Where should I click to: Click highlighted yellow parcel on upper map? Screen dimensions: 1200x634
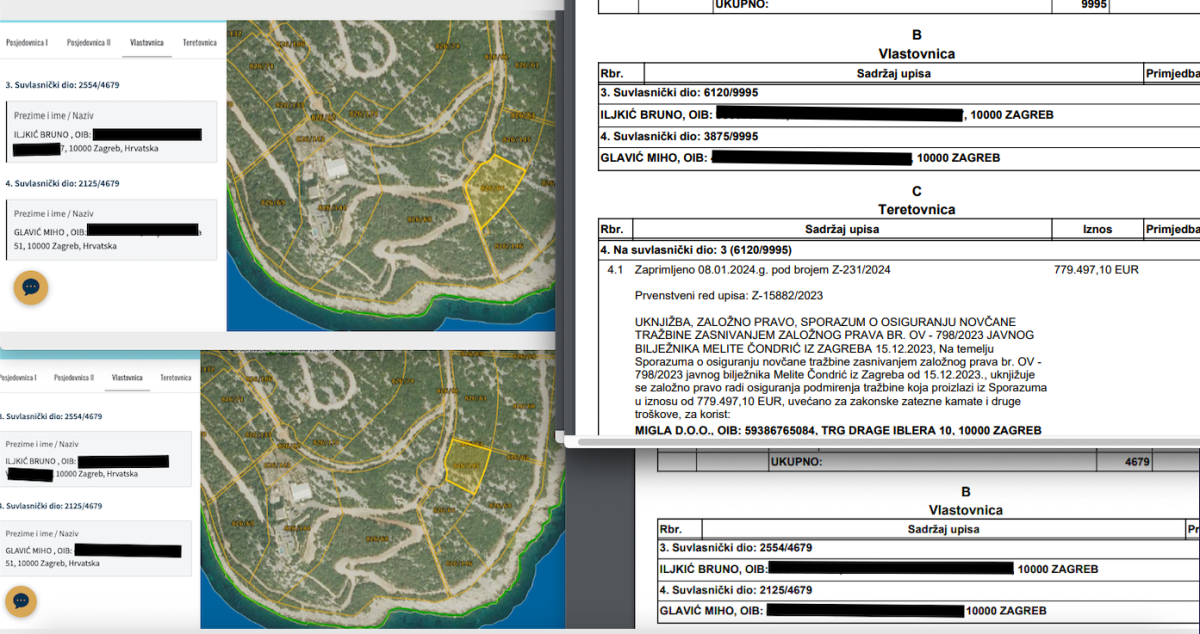coord(493,190)
